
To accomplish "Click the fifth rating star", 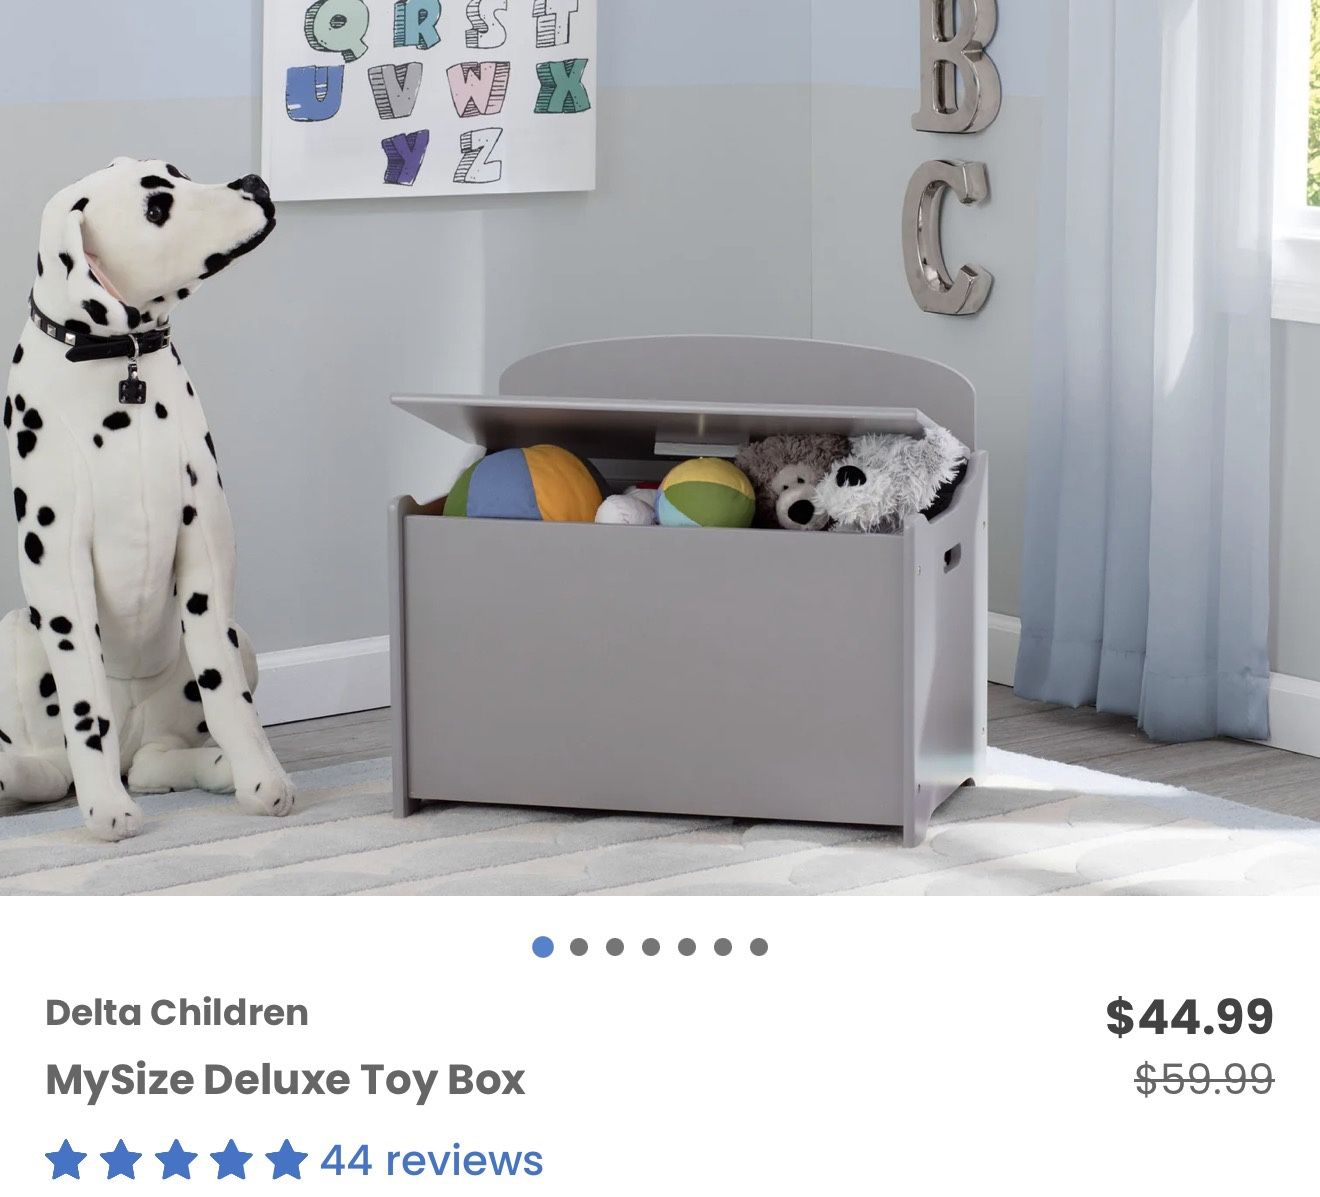I will (x=286, y=1159).
